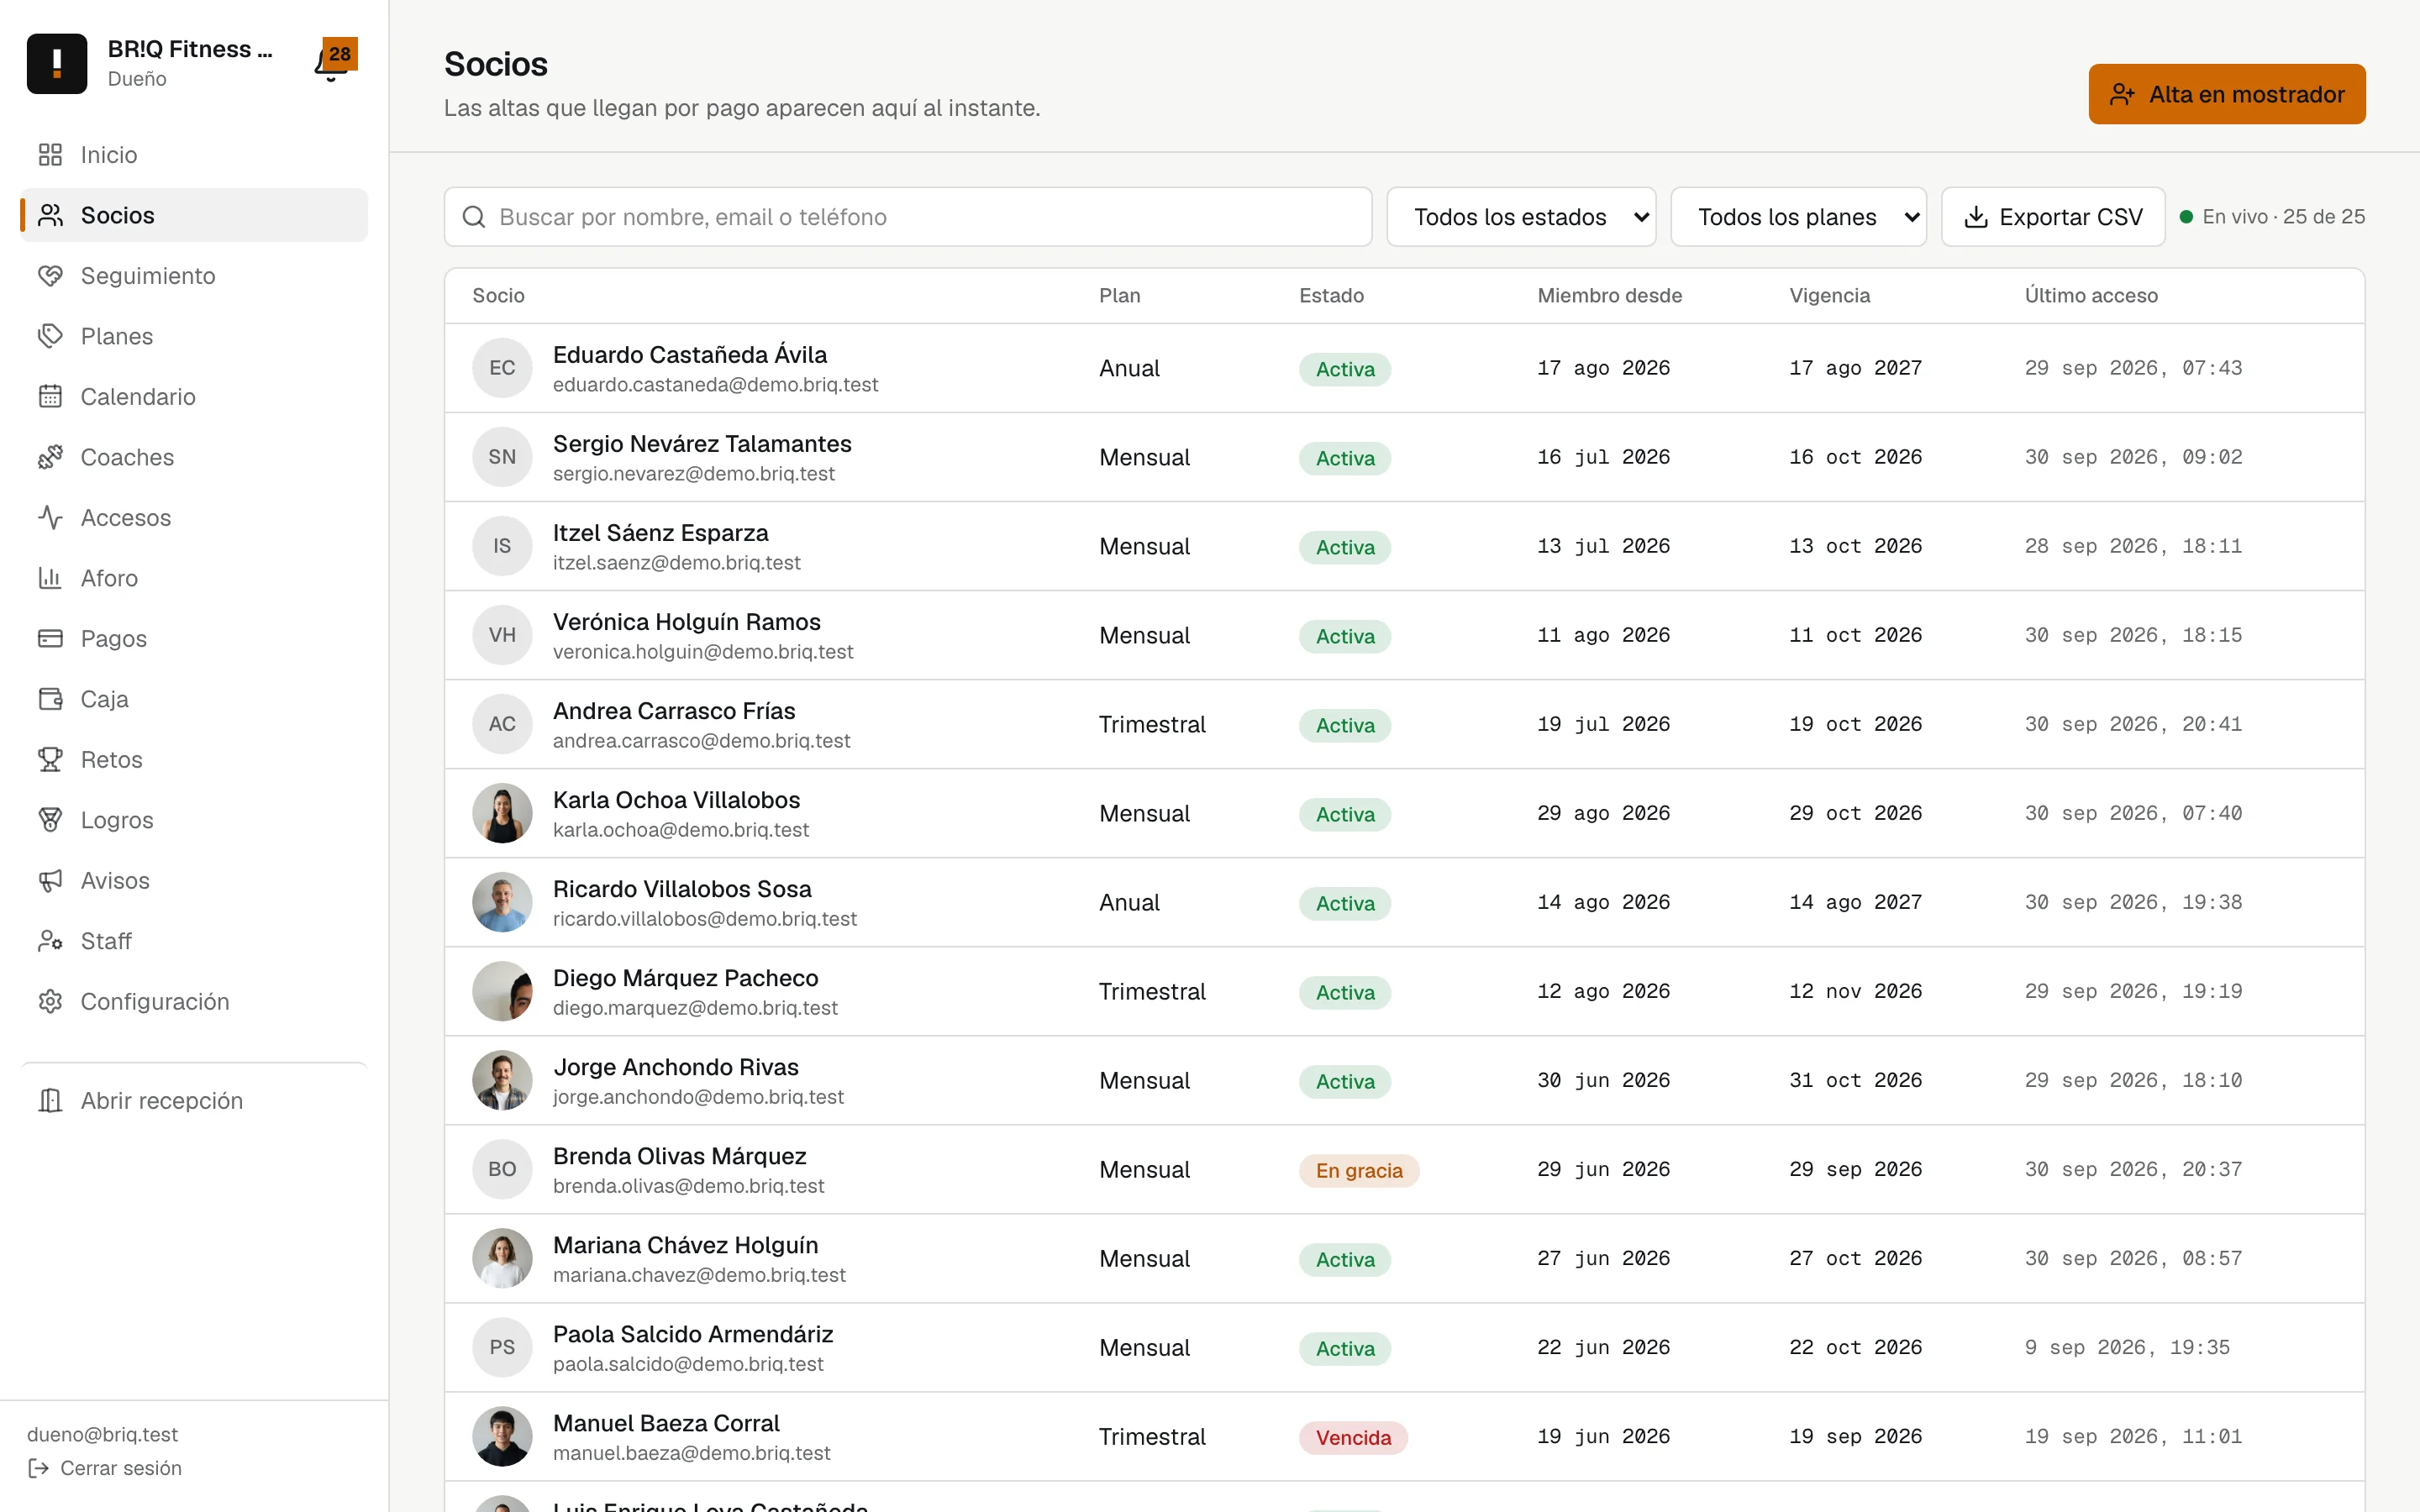The width and height of the screenshot is (2420, 1512).
Task: Click Andrea Carrasco Frías Trimestral plan cell
Action: 1152,724
